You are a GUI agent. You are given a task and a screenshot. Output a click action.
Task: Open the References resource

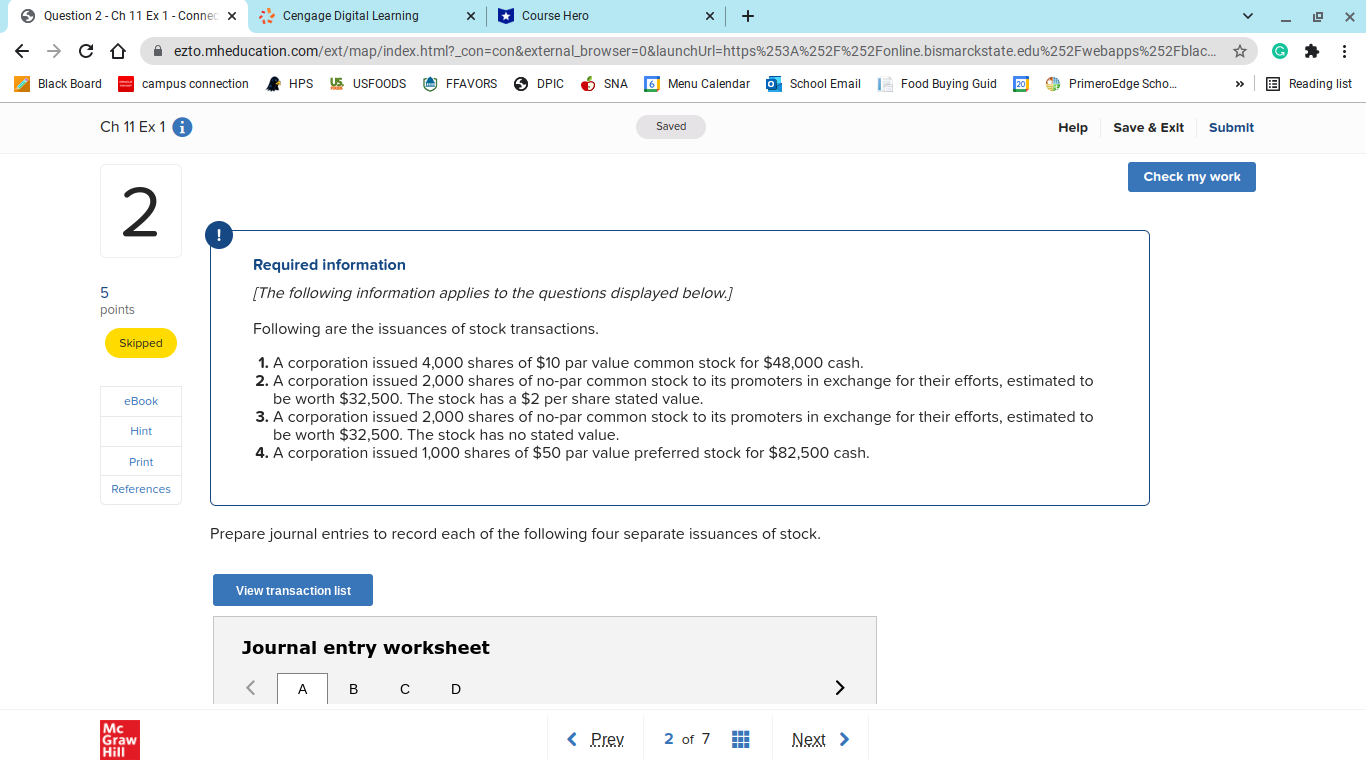[x=141, y=489]
